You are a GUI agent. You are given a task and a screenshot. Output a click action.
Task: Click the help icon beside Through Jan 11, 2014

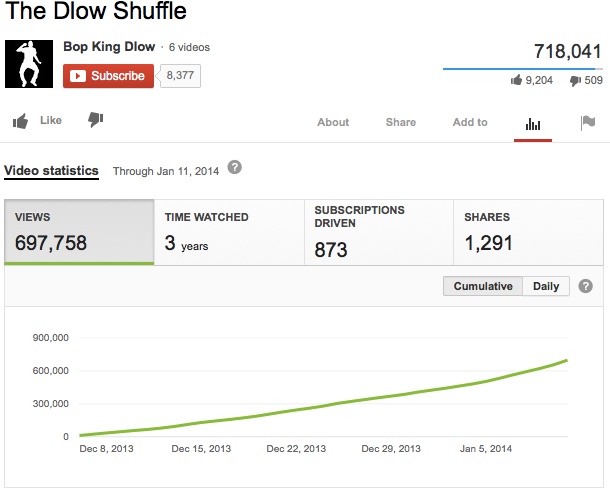tap(235, 167)
